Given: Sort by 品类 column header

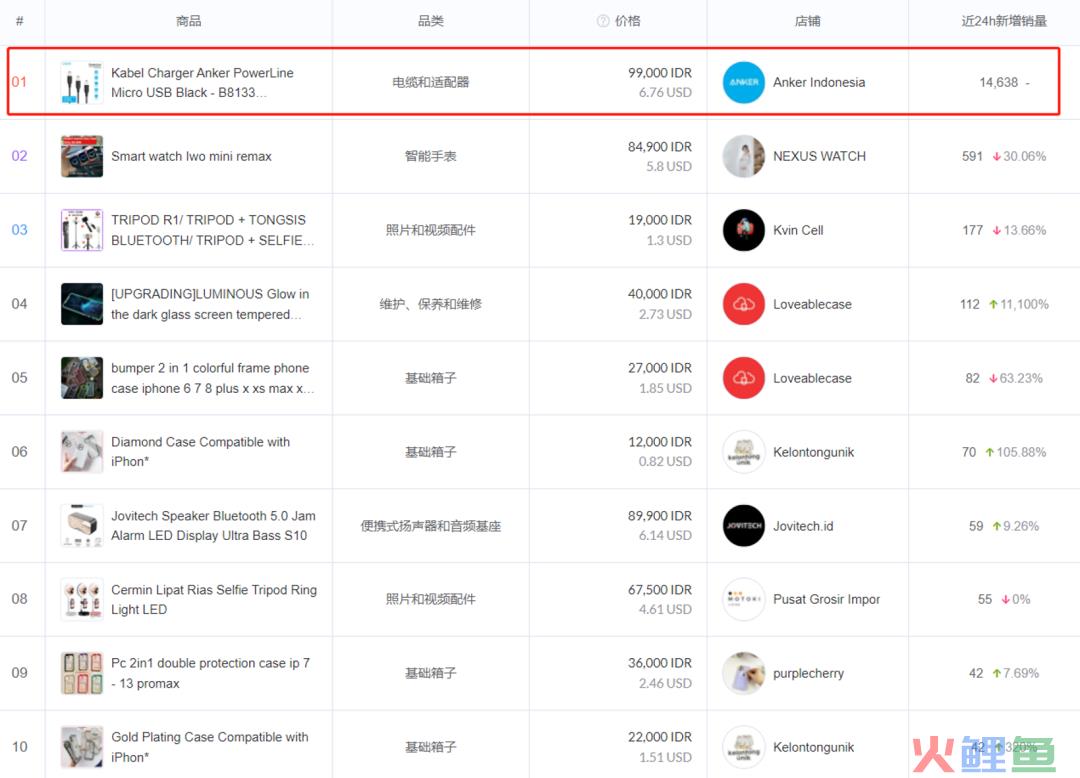Looking at the screenshot, I should 430,21.
